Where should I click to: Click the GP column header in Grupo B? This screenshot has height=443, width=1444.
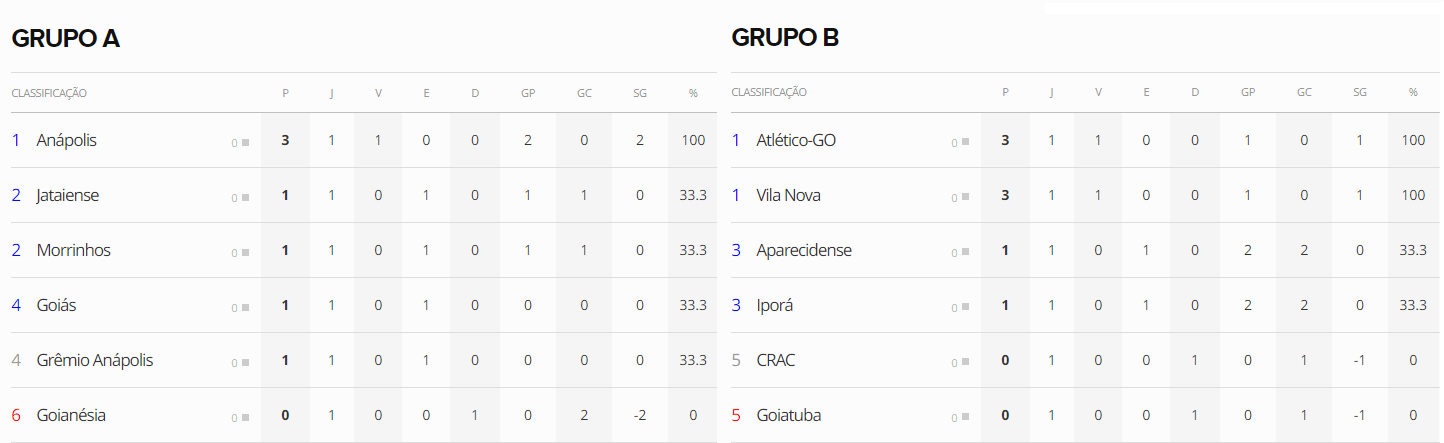pos(1248,93)
